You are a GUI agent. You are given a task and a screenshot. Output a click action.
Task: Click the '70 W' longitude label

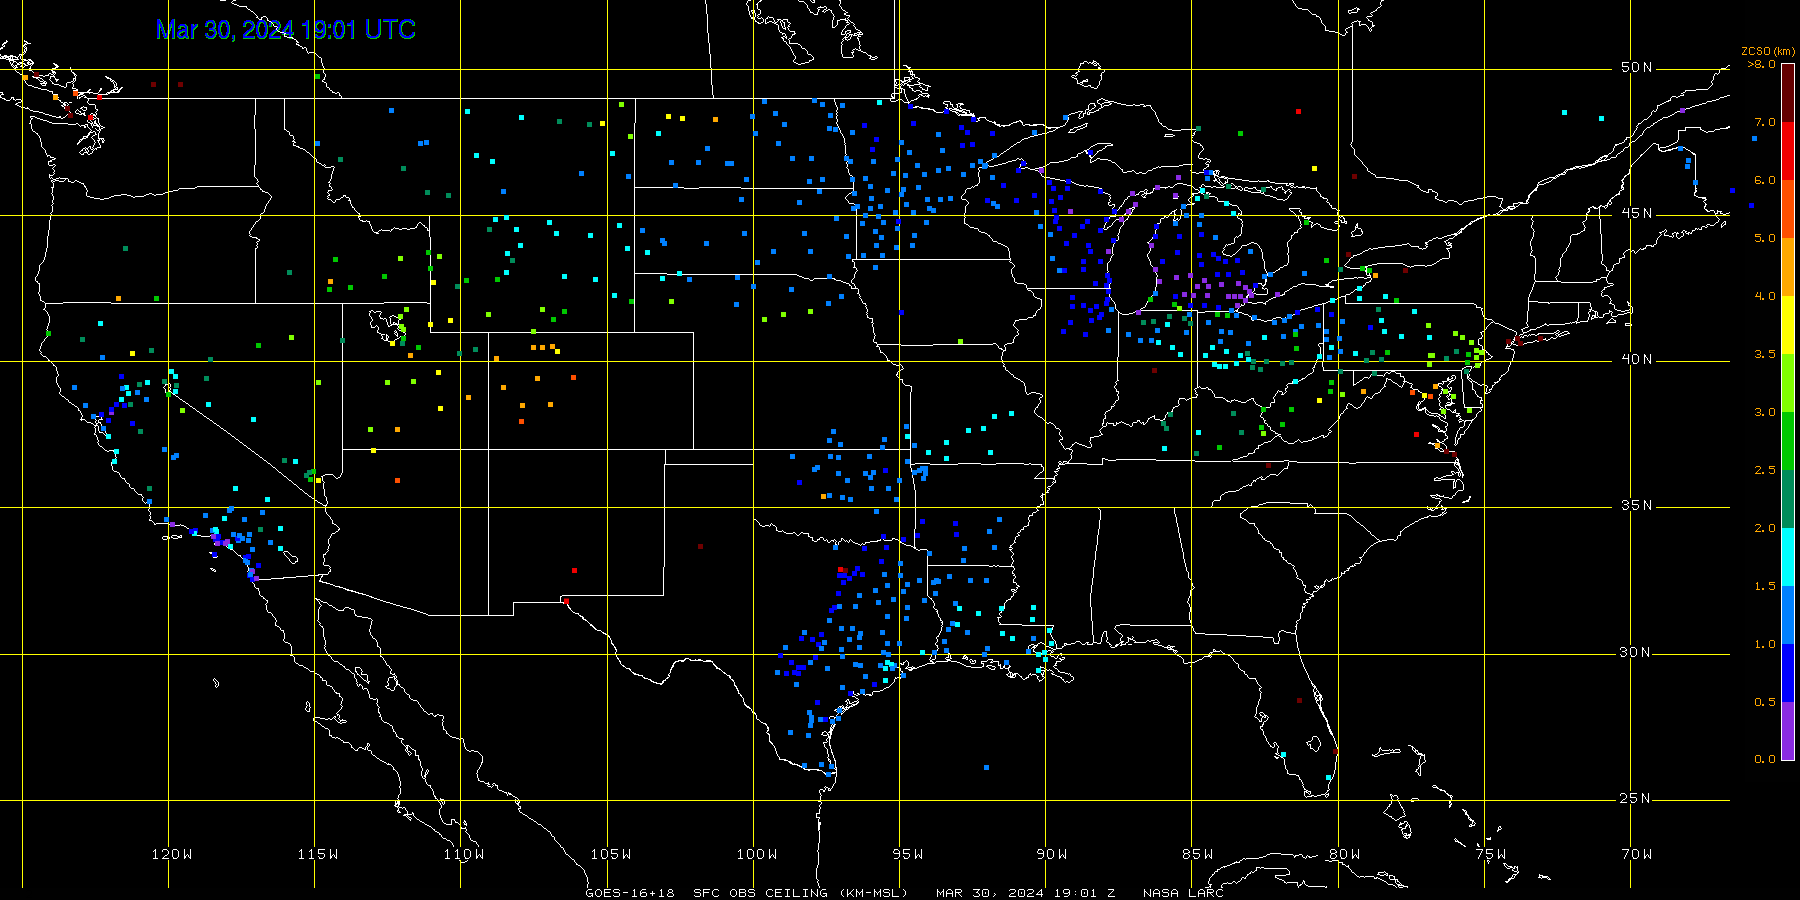[1637, 854]
